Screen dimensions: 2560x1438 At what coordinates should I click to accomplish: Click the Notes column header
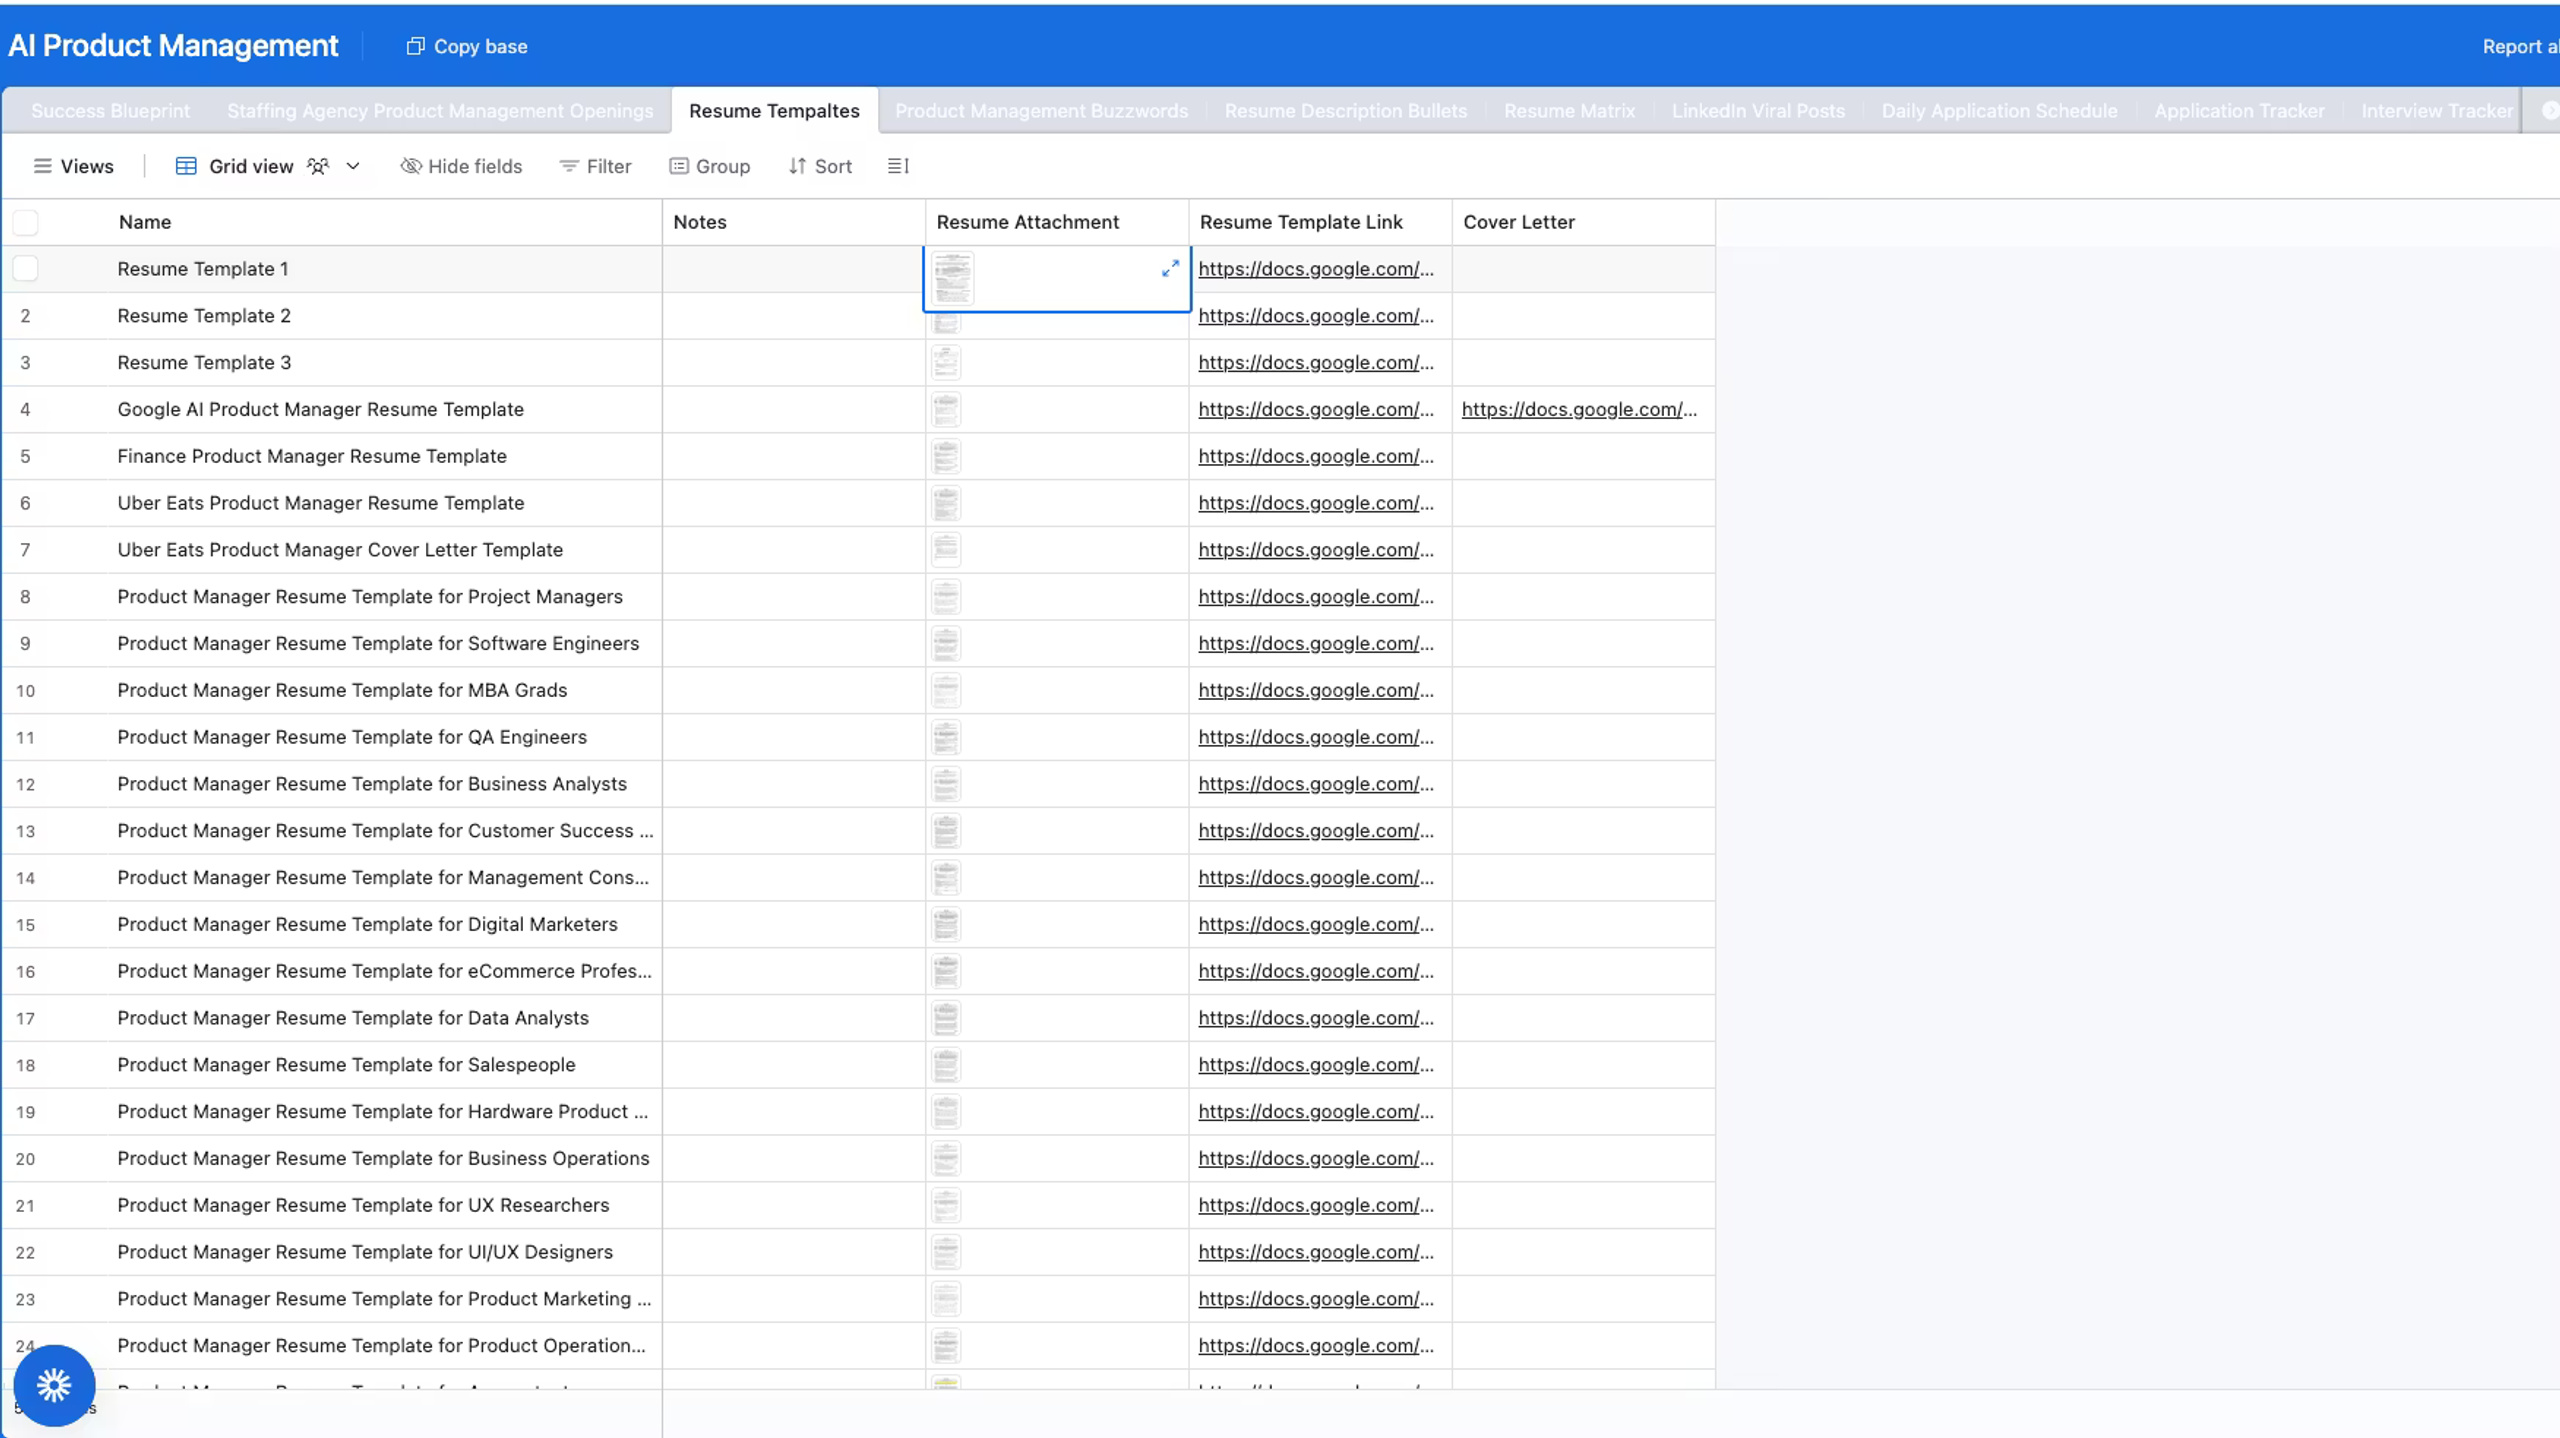(794, 222)
